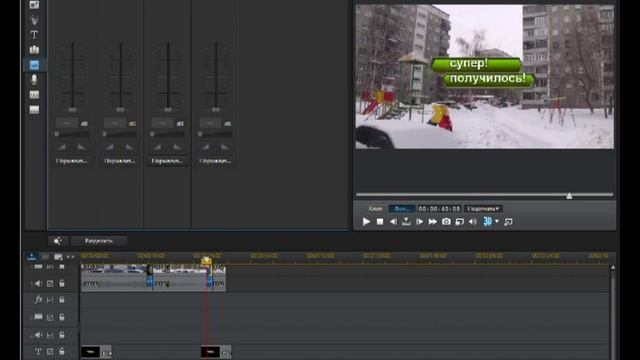Screen dimensions: 640x360
Task: Open the add tracks icon above timeline
Action: [x=58, y=257]
